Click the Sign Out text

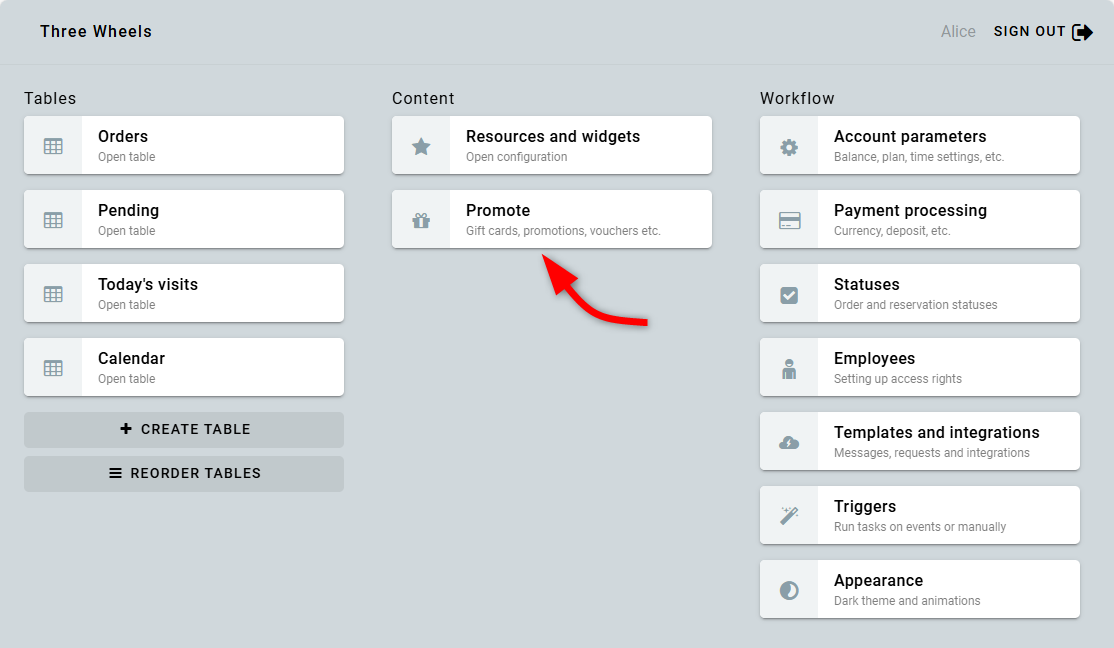[1029, 32]
